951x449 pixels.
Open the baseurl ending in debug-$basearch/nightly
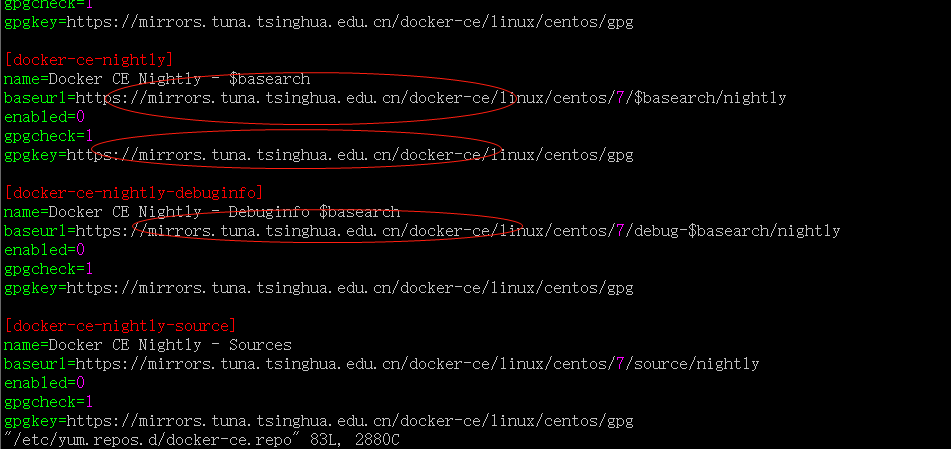[458, 231]
